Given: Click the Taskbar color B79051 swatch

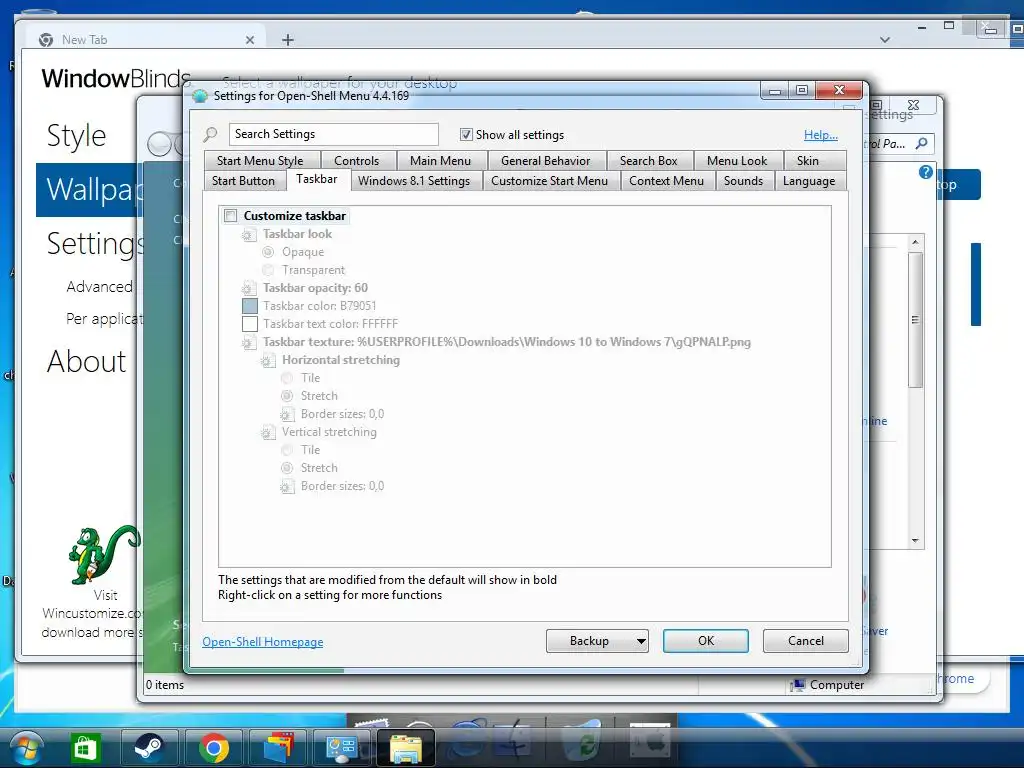Looking at the screenshot, I should click(x=249, y=306).
